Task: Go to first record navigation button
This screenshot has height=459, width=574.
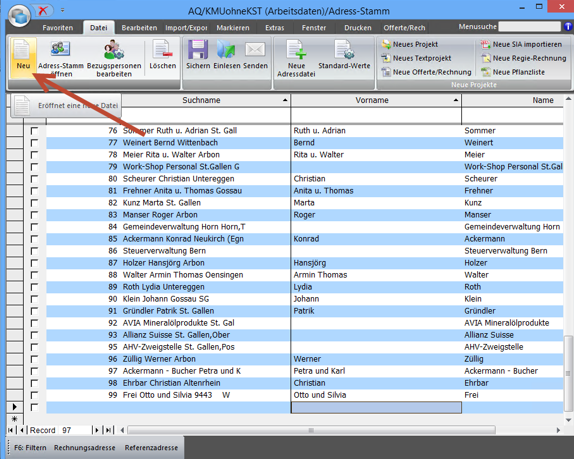Action: [10, 430]
